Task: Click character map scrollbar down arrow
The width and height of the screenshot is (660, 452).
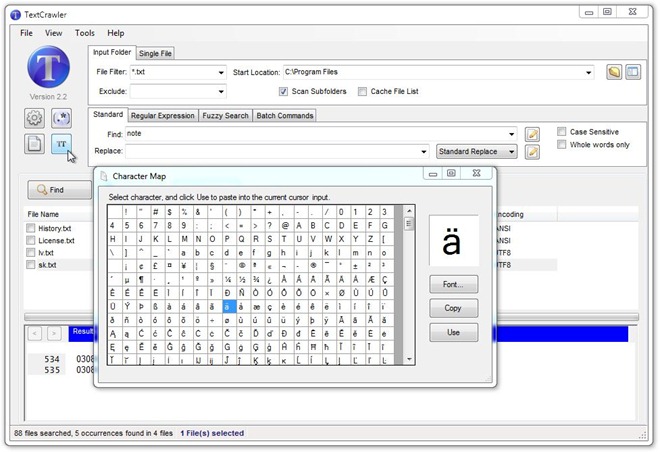Action: 409,359
